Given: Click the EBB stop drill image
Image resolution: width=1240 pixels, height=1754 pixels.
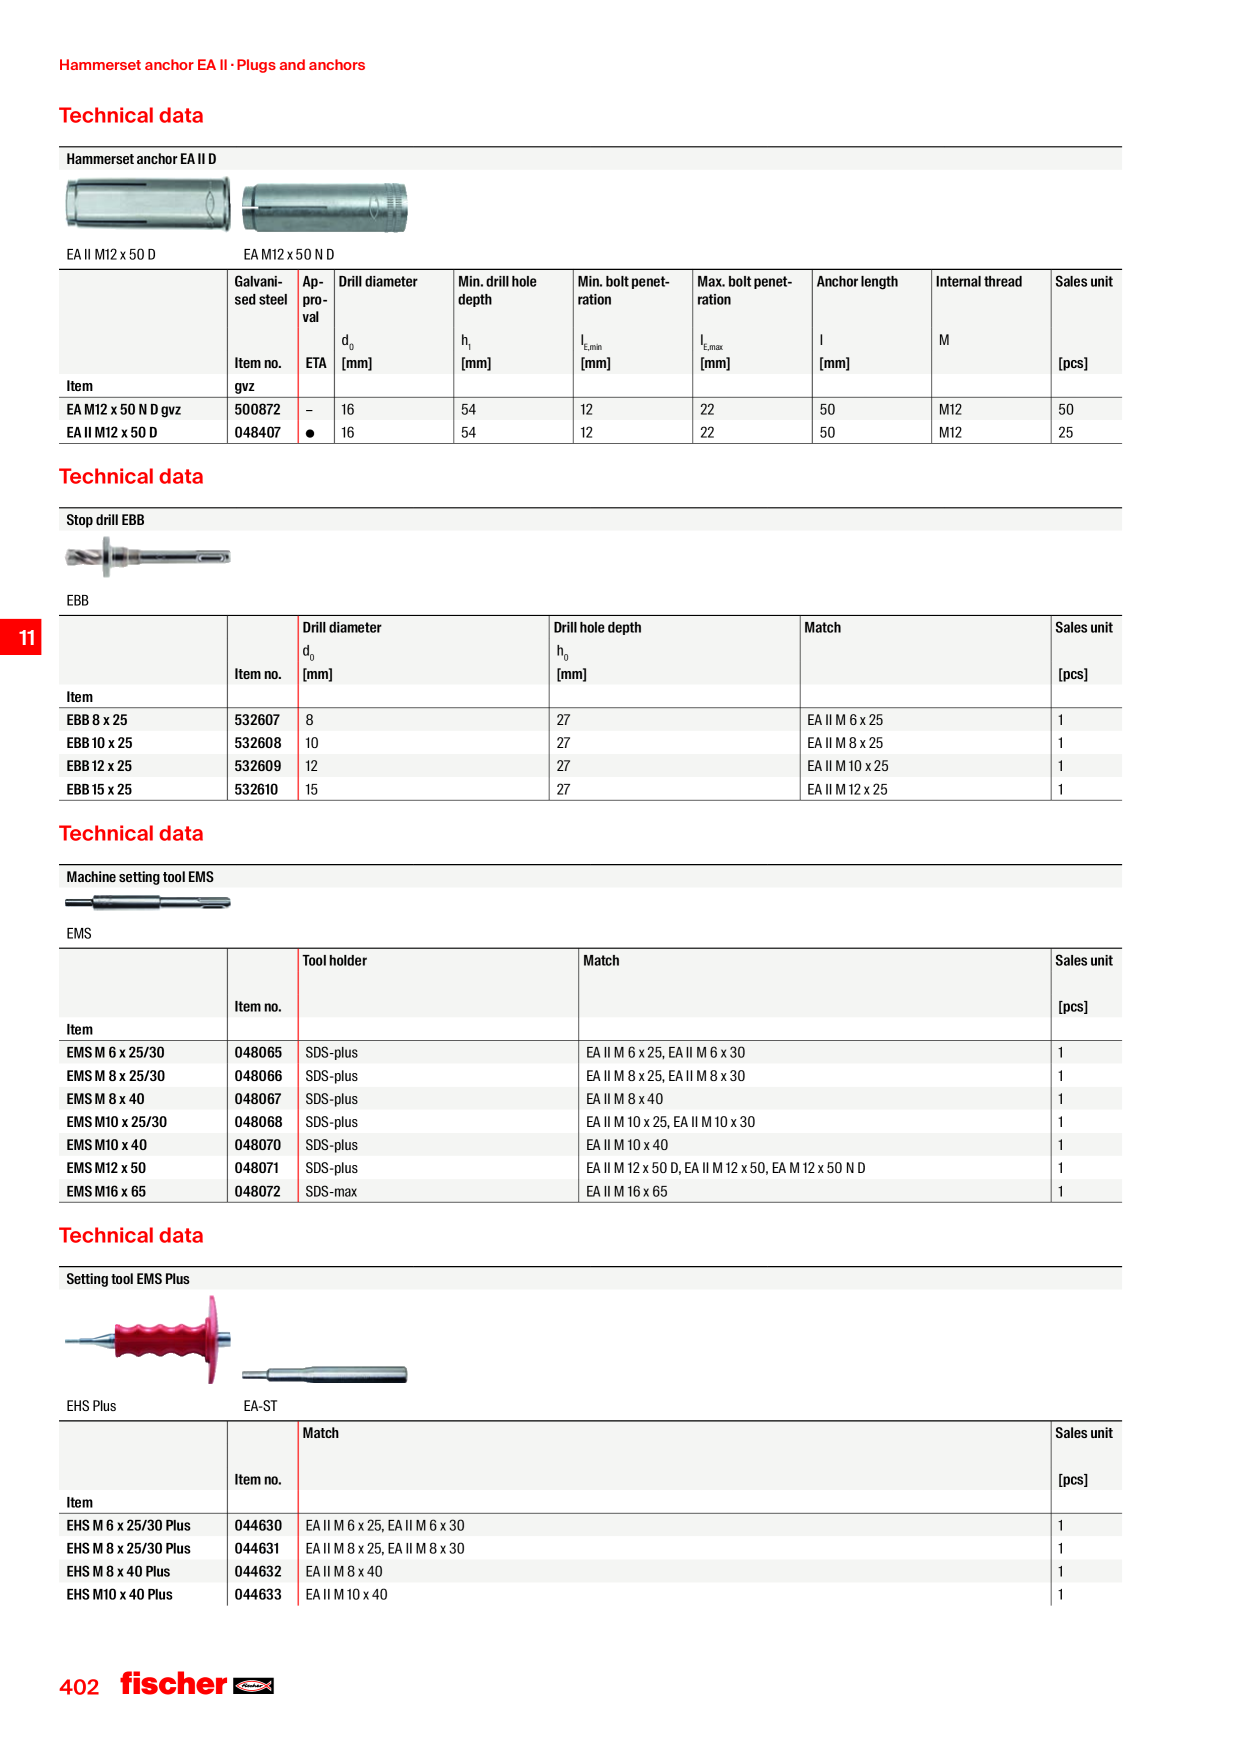Looking at the screenshot, I should pos(148,557).
